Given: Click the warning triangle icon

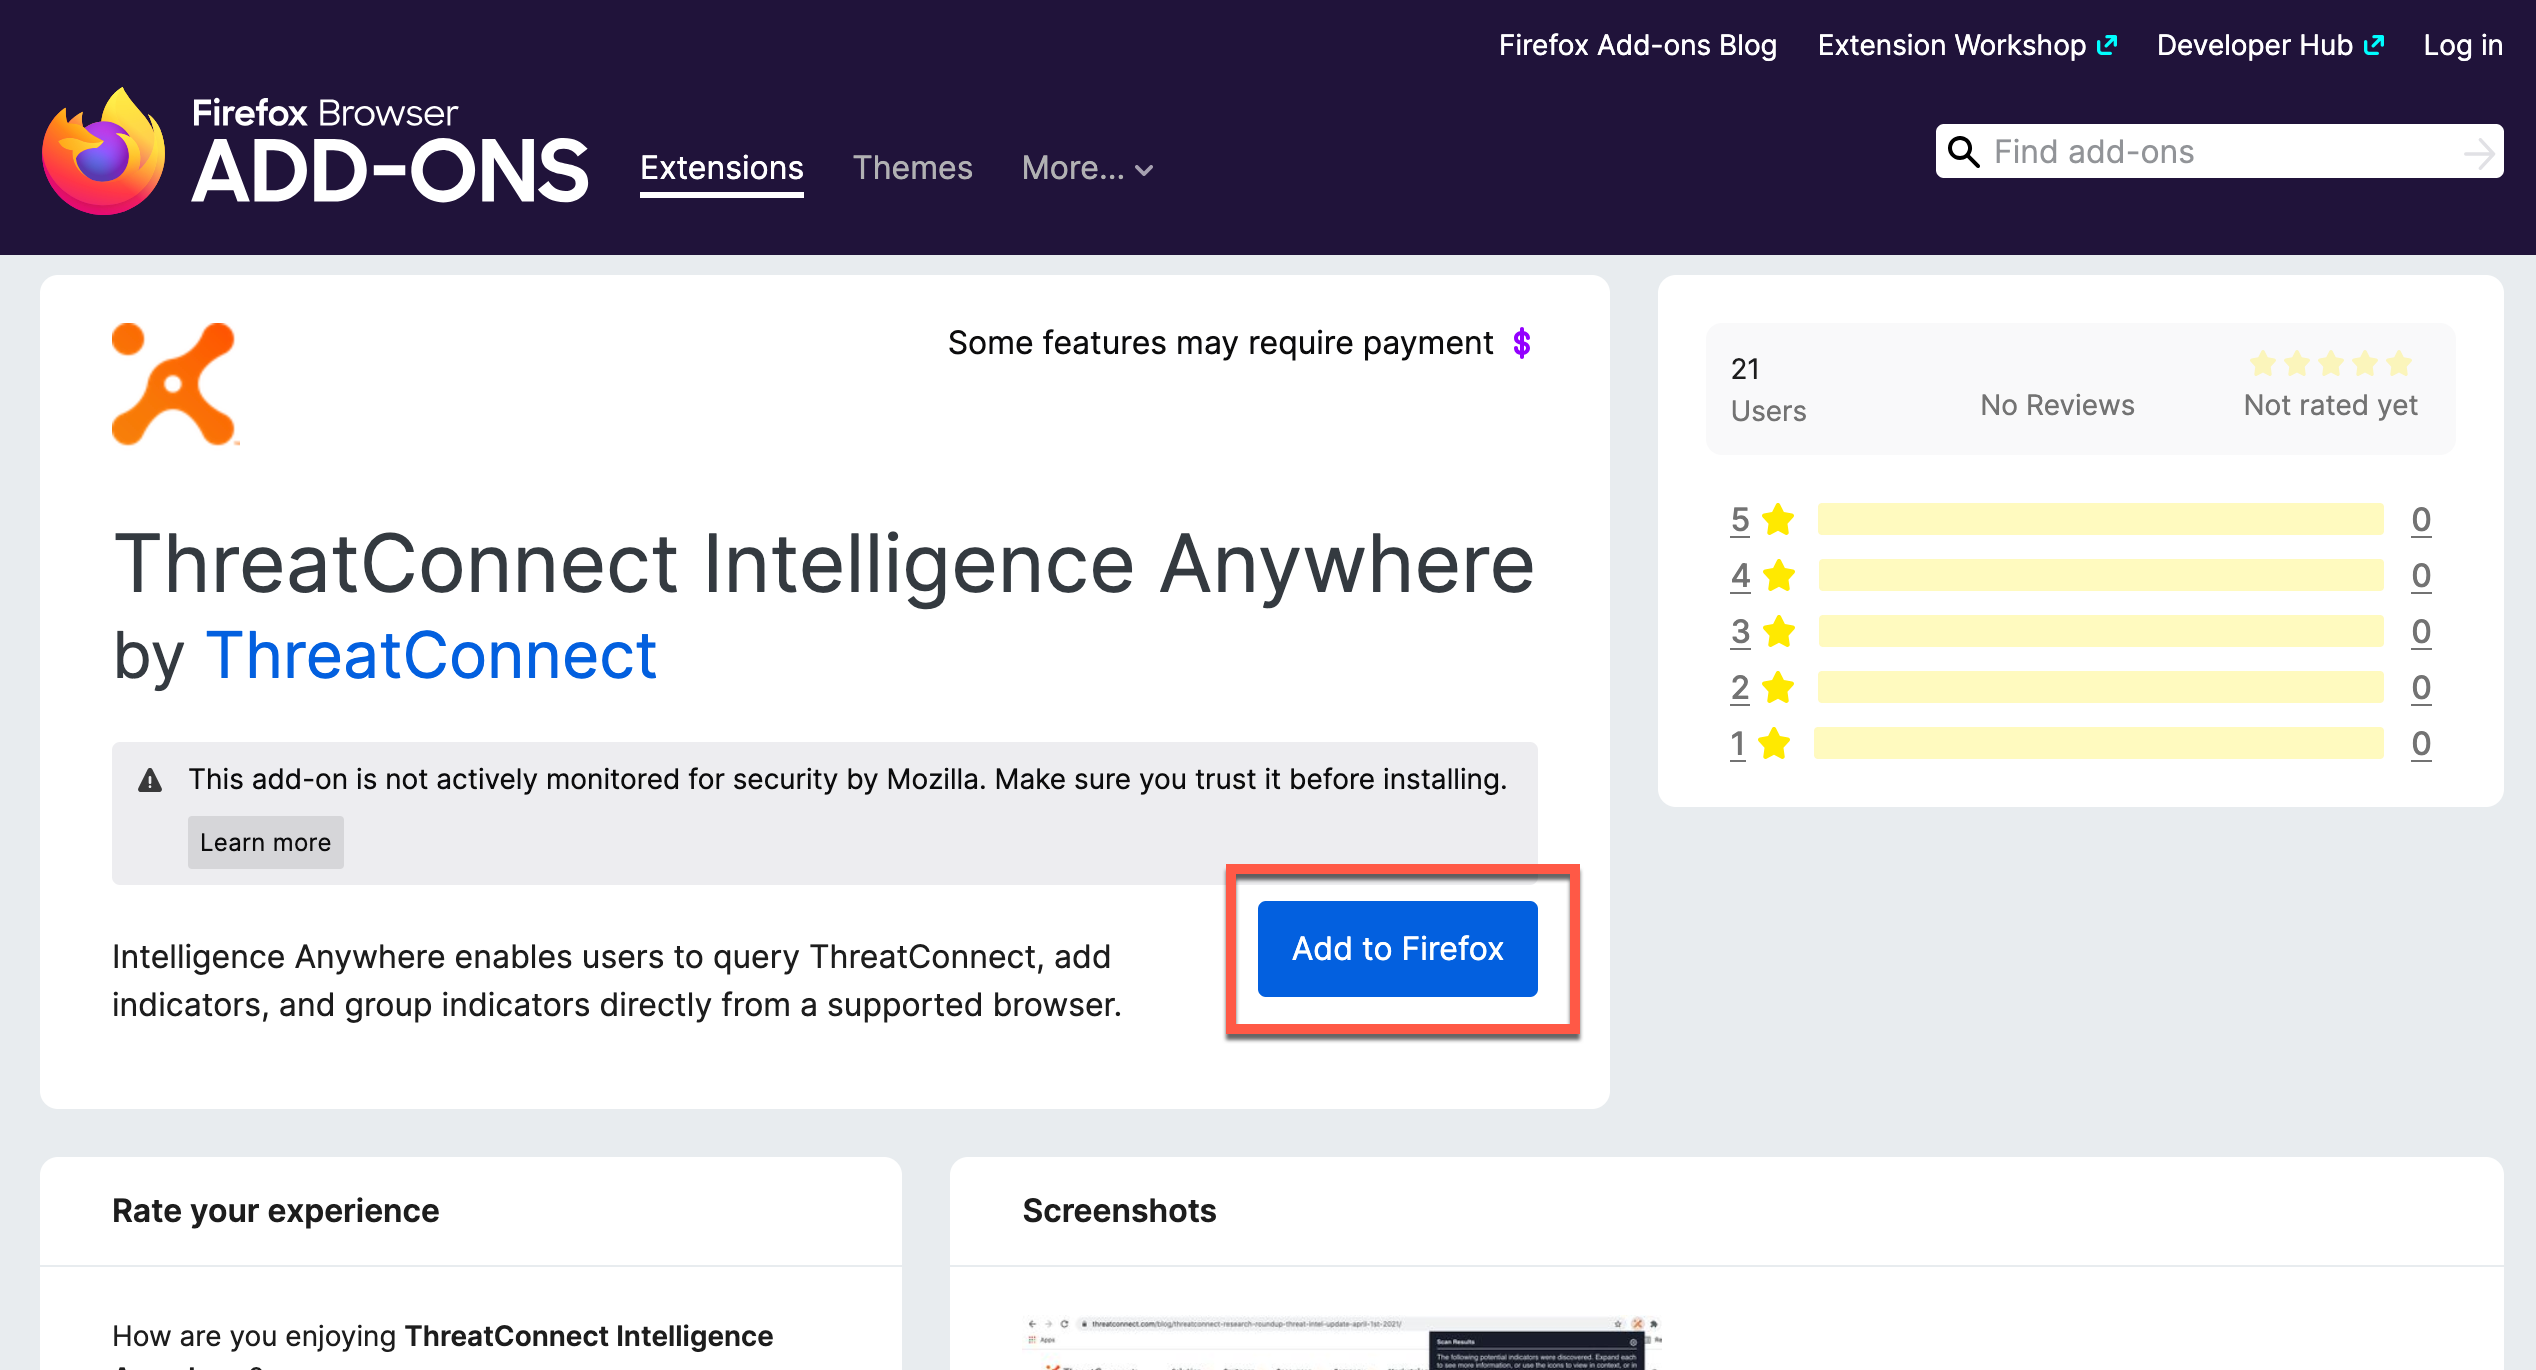Looking at the screenshot, I should click(150, 780).
